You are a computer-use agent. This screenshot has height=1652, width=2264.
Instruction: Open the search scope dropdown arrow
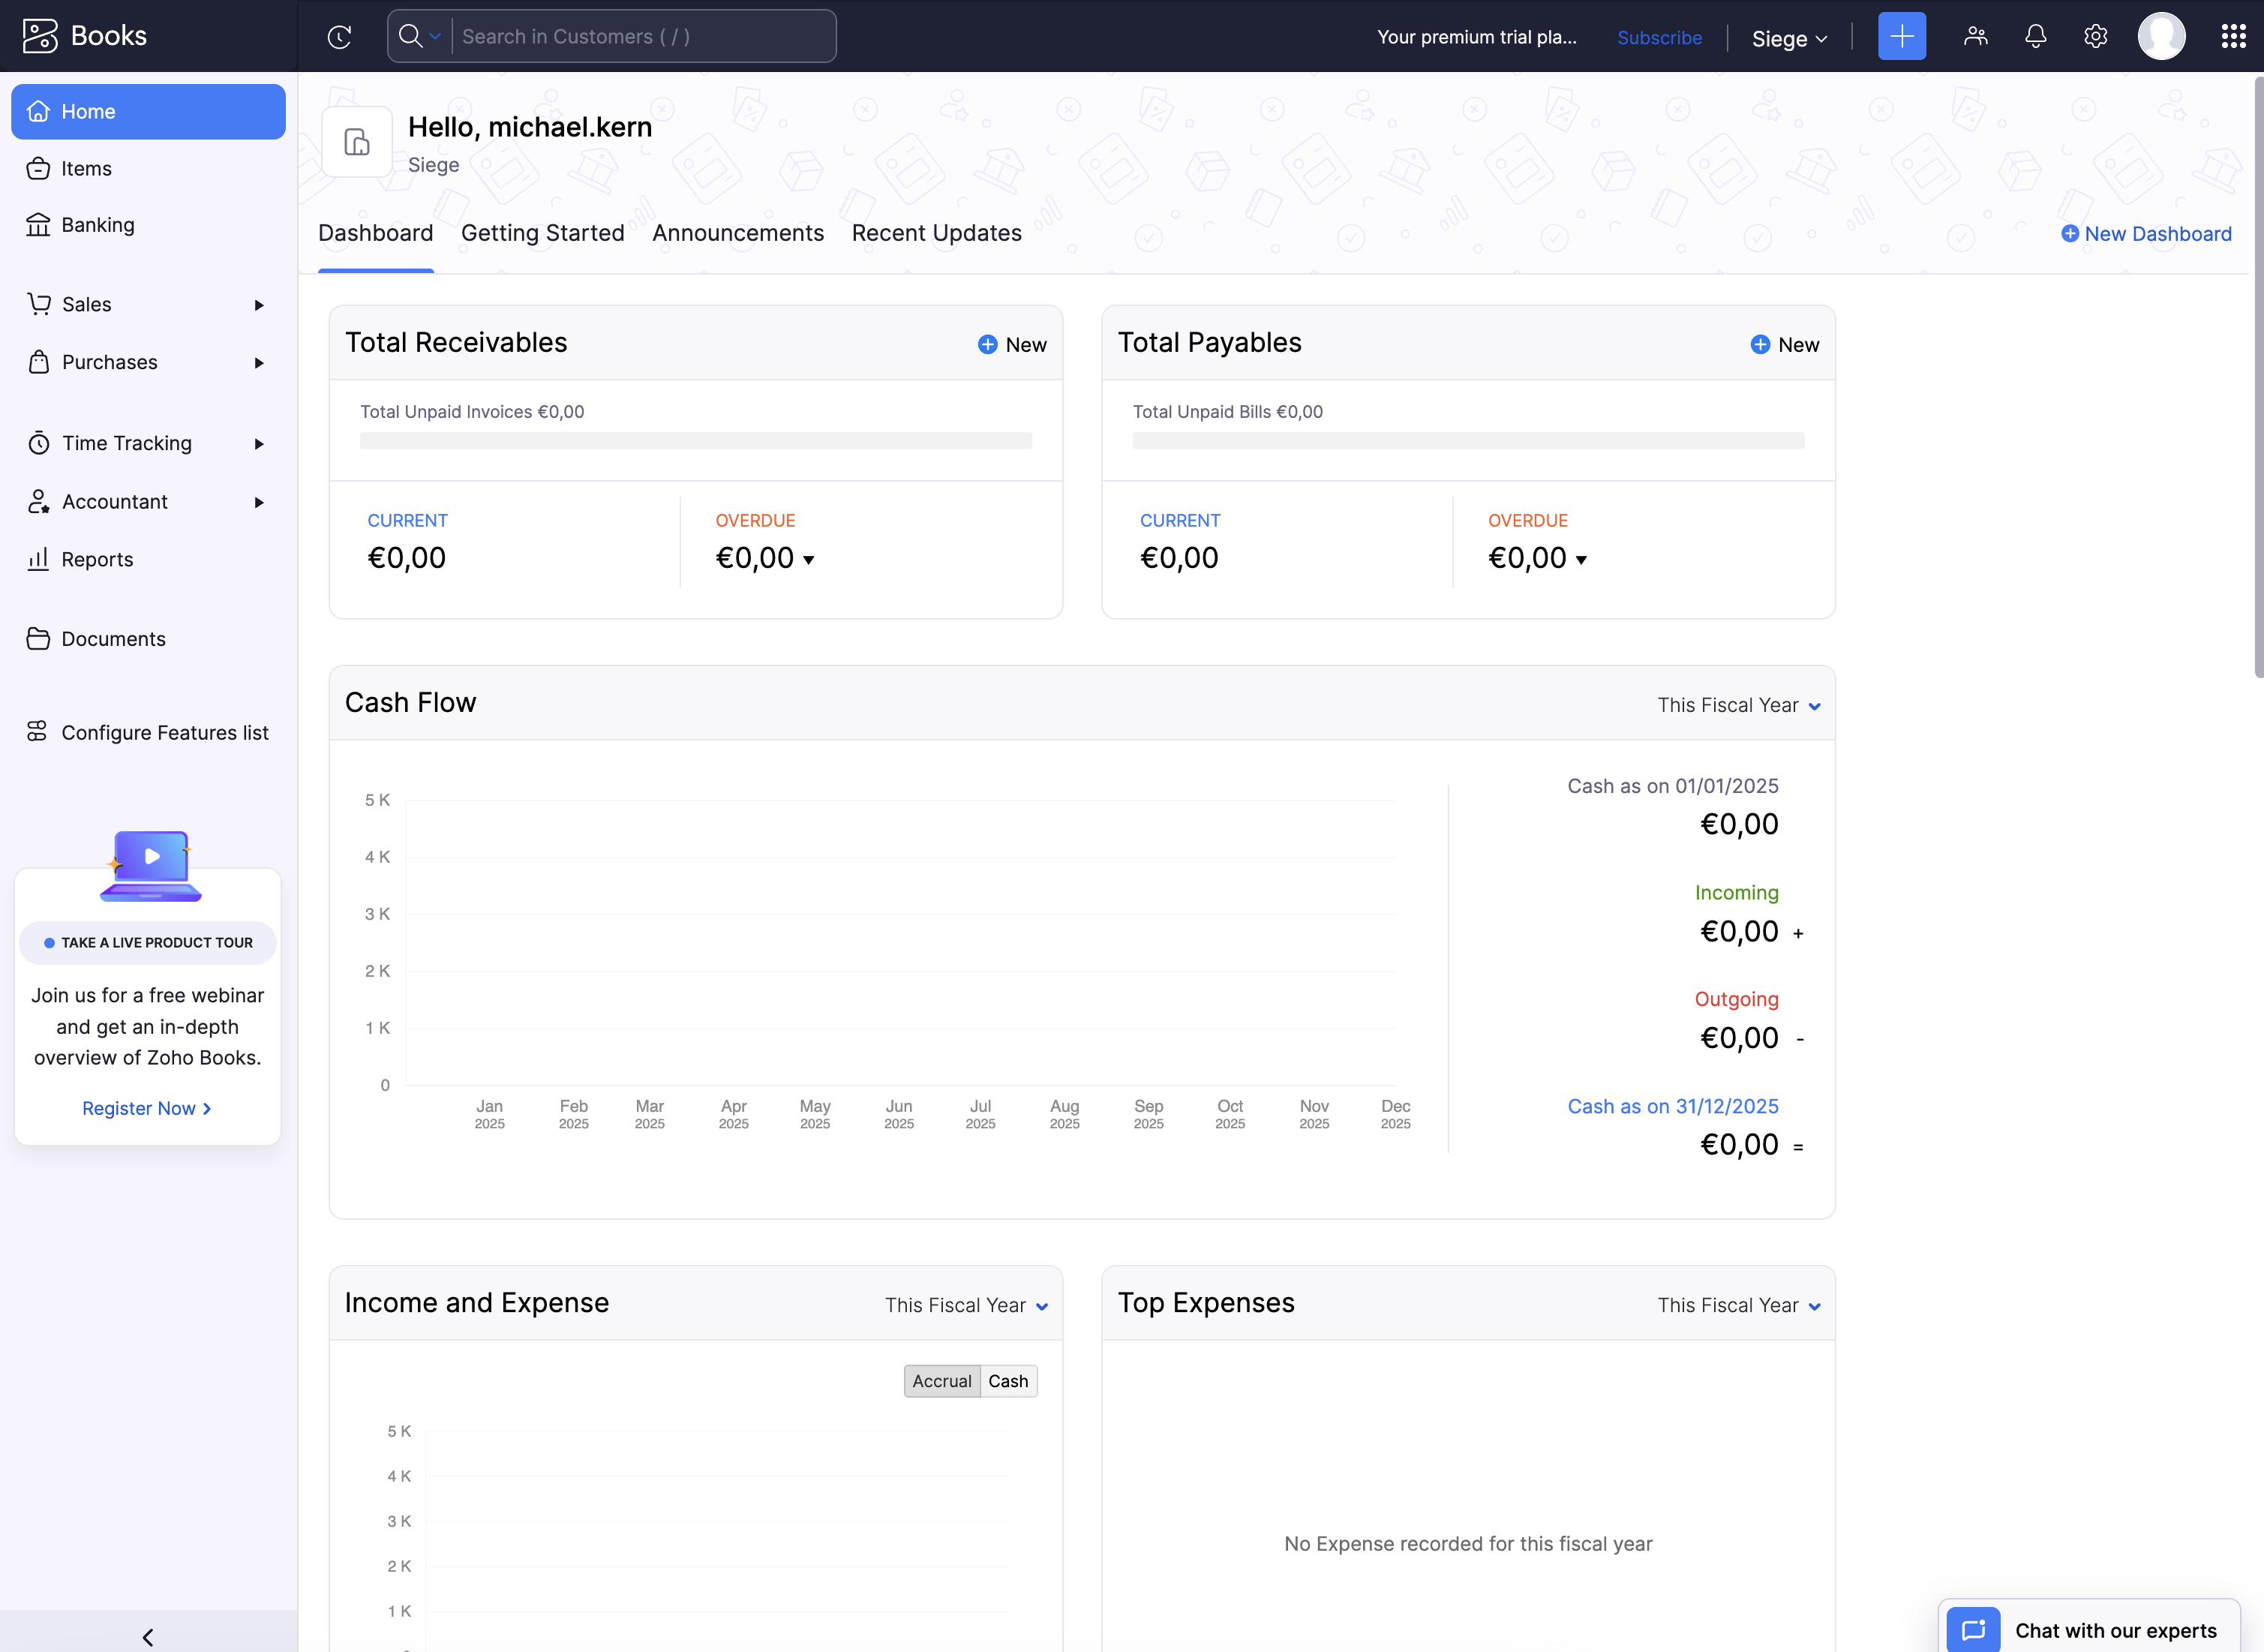(x=435, y=36)
